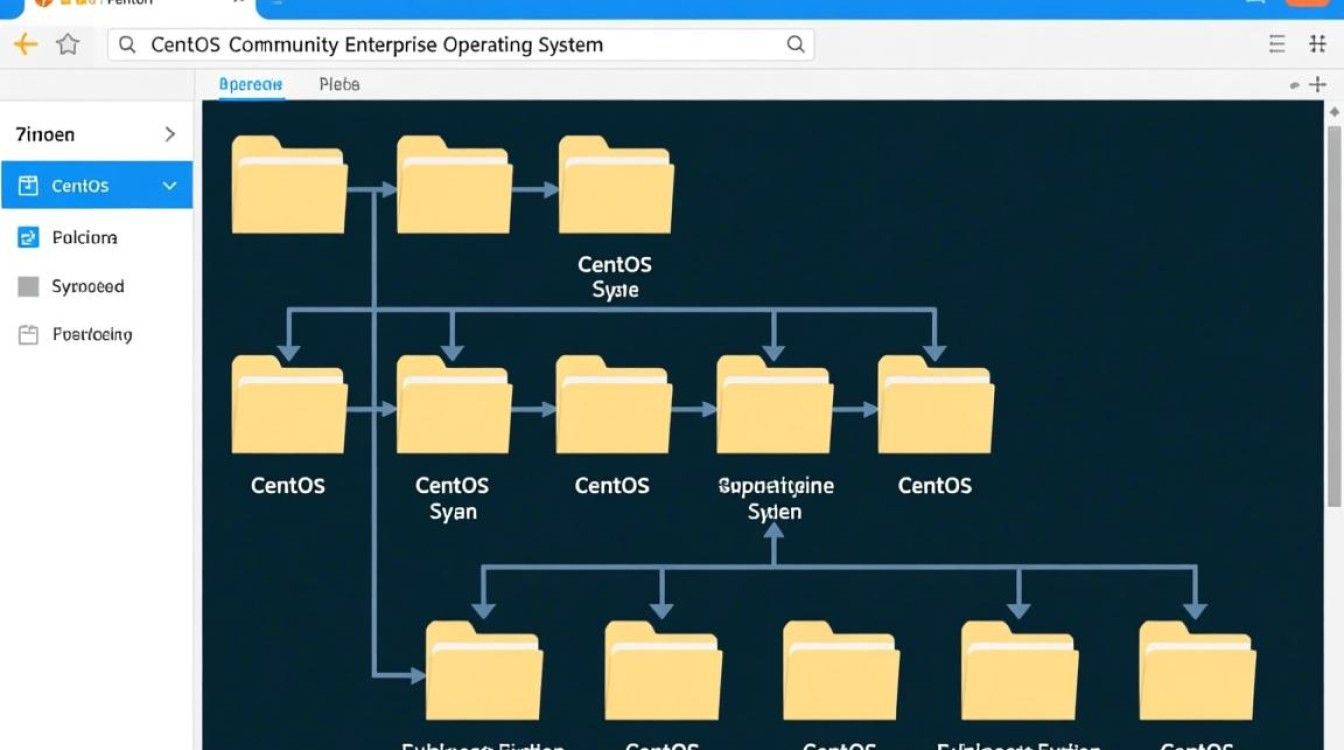Image resolution: width=1344 pixels, height=750 pixels.
Task: Toggle the gray square beside Syrooeed
Action: coord(28,287)
